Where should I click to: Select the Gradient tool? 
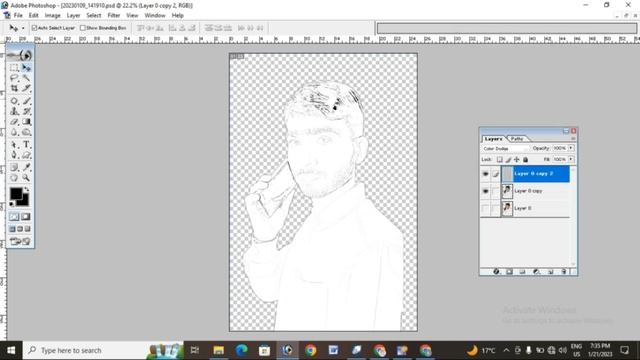coord(26,122)
